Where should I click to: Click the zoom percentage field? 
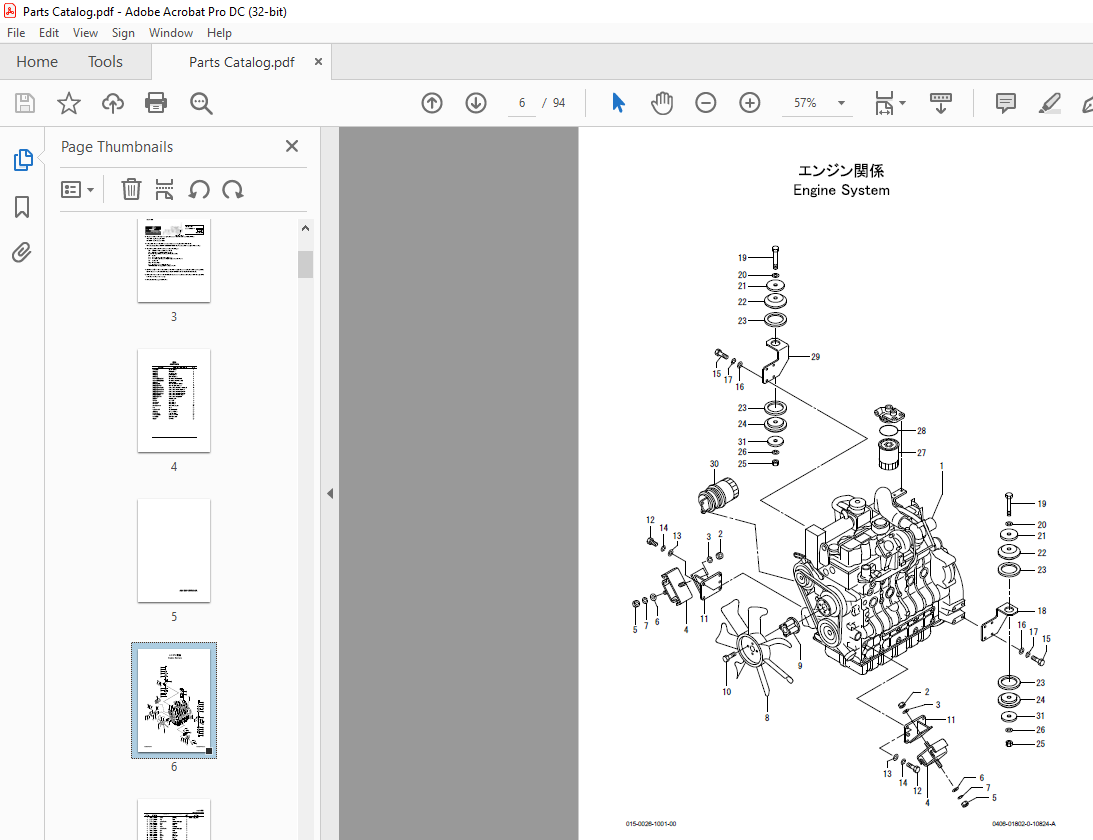[x=806, y=103]
